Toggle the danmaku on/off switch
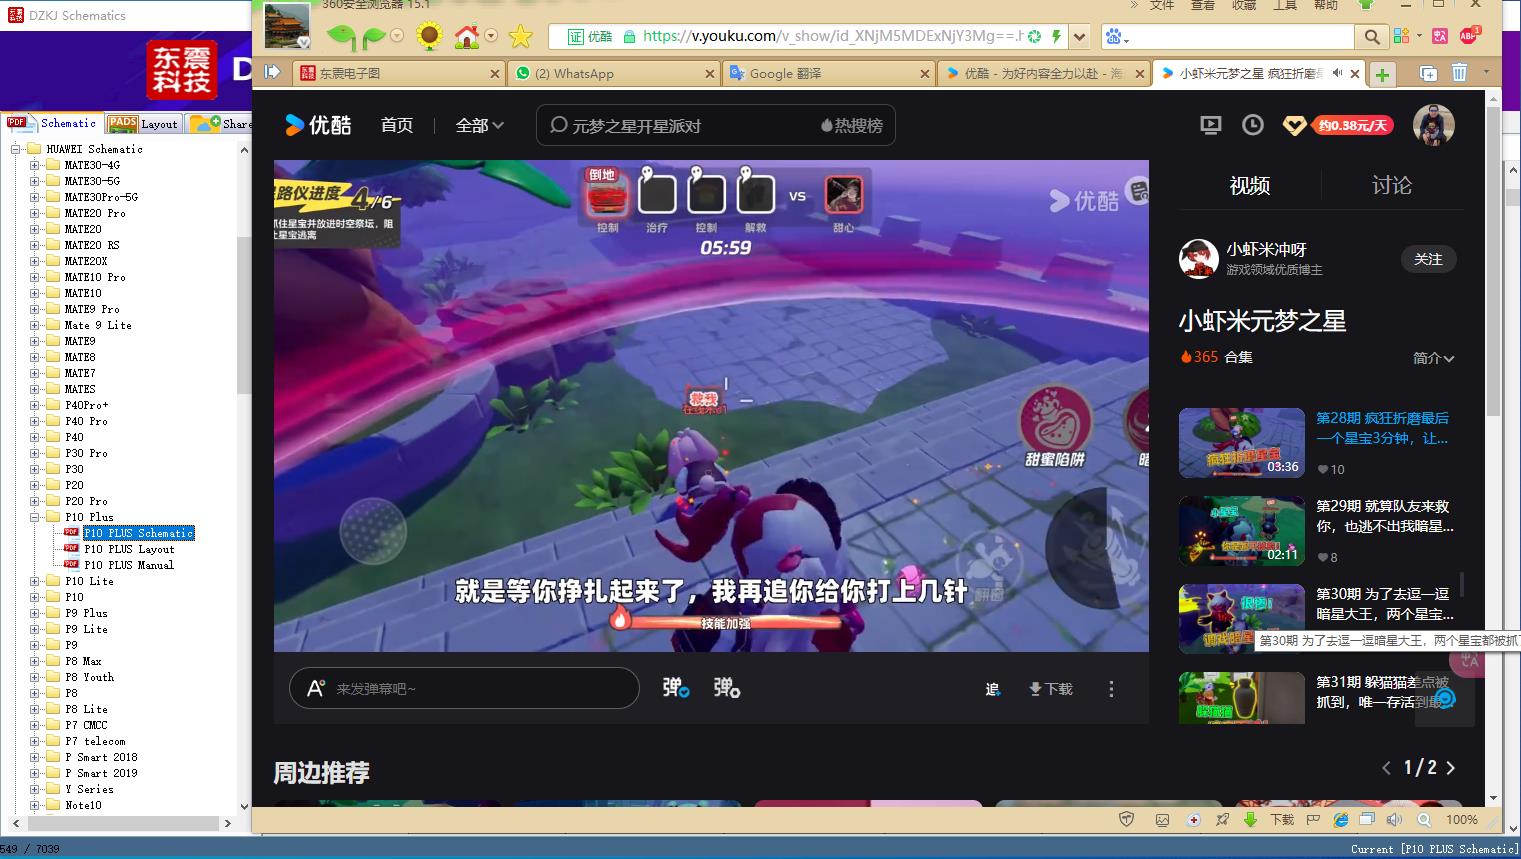The image size is (1521, 859). (675, 688)
